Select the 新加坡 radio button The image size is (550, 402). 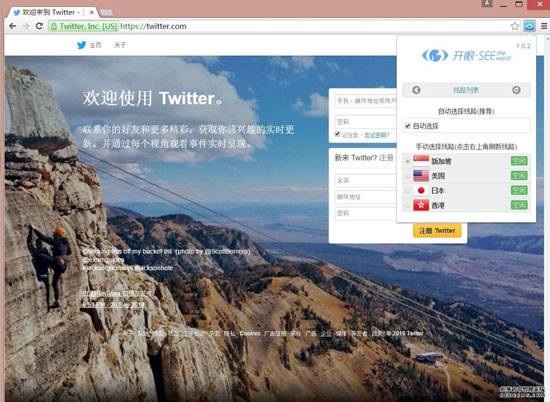[407, 161]
